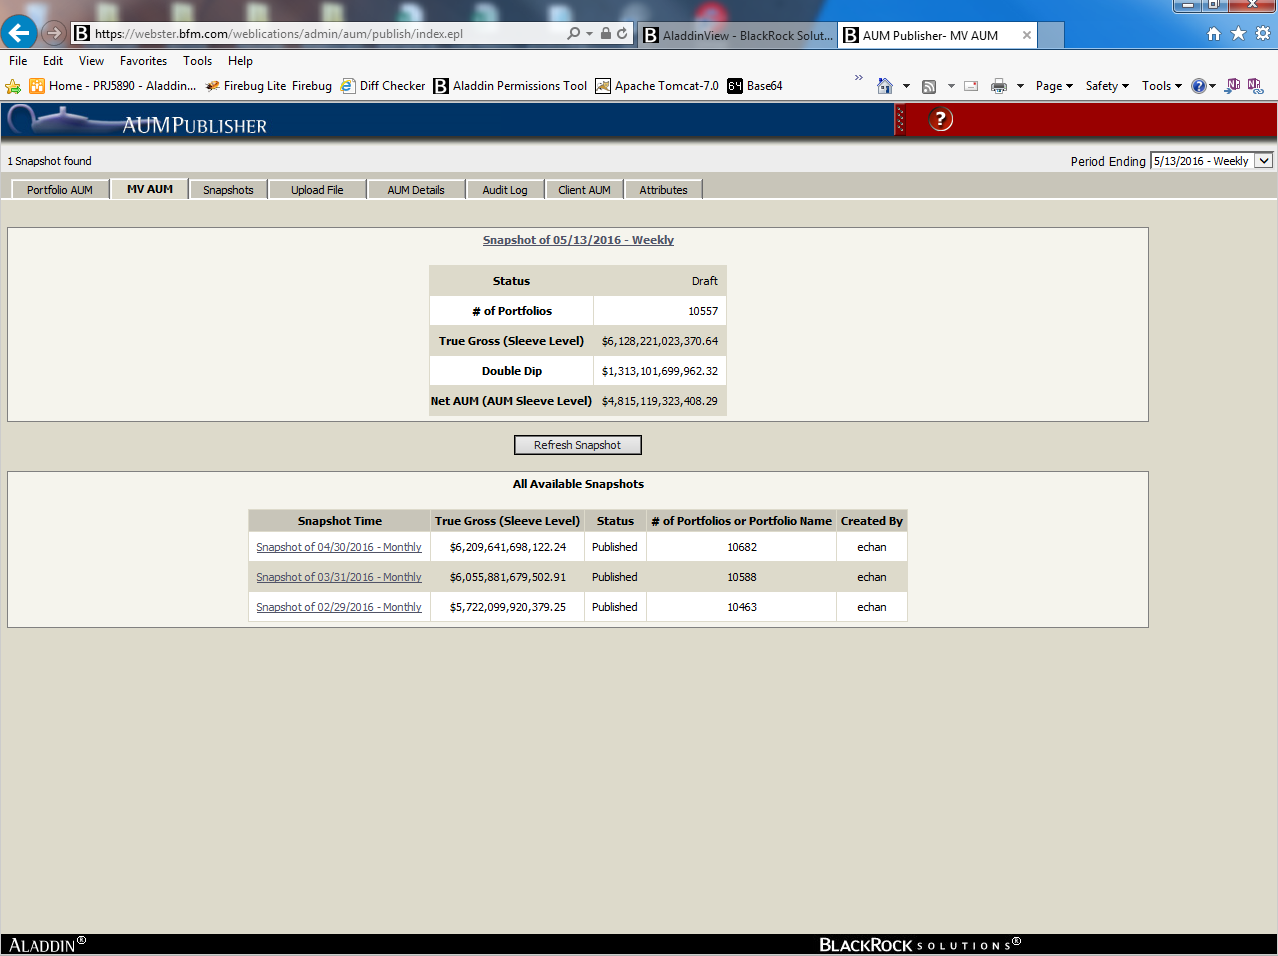1278x956 pixels.
Task: Open the File menu
Action: pyautogui.click(x=18, y=61)
